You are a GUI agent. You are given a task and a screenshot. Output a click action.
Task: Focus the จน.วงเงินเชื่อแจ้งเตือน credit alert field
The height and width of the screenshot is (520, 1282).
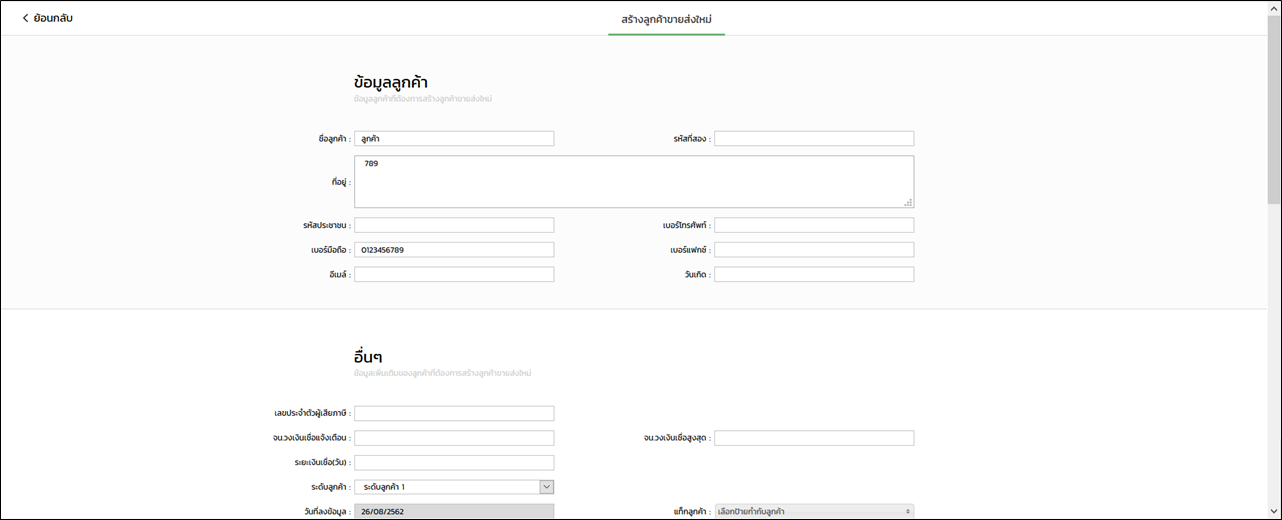point(454,438)
